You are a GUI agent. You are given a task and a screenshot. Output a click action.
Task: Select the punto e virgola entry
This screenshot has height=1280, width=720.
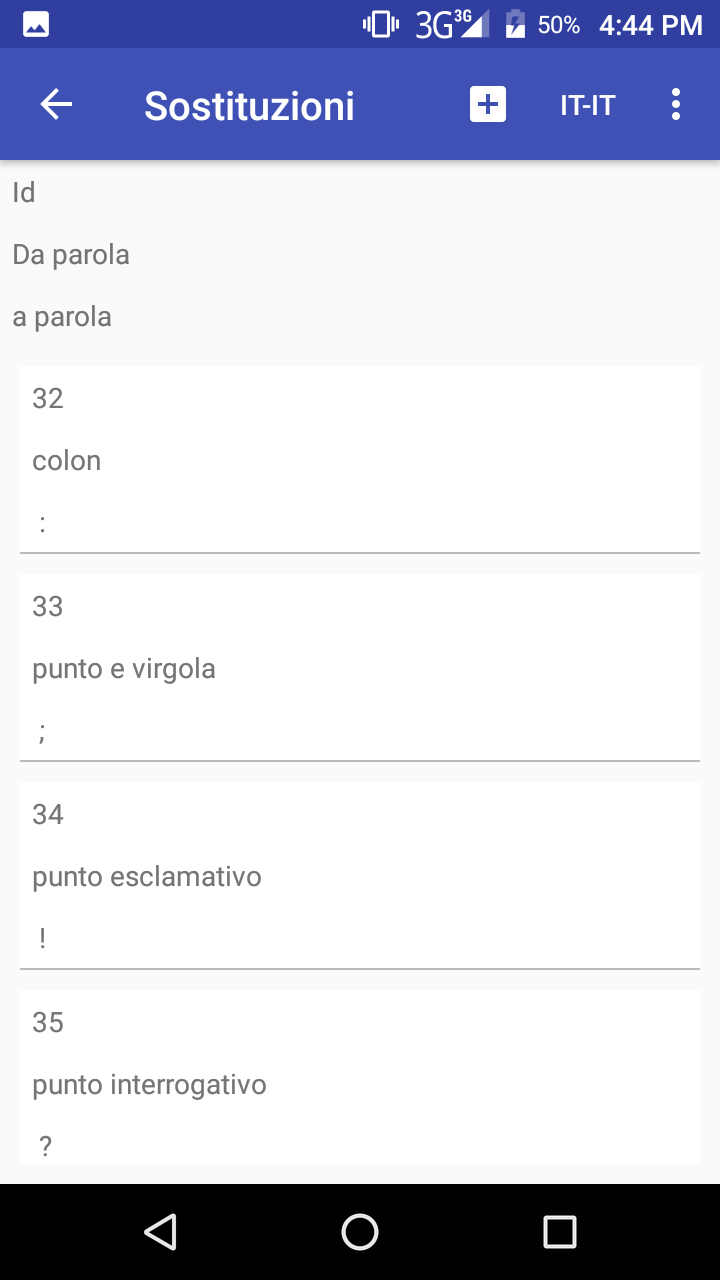point(360,668)
